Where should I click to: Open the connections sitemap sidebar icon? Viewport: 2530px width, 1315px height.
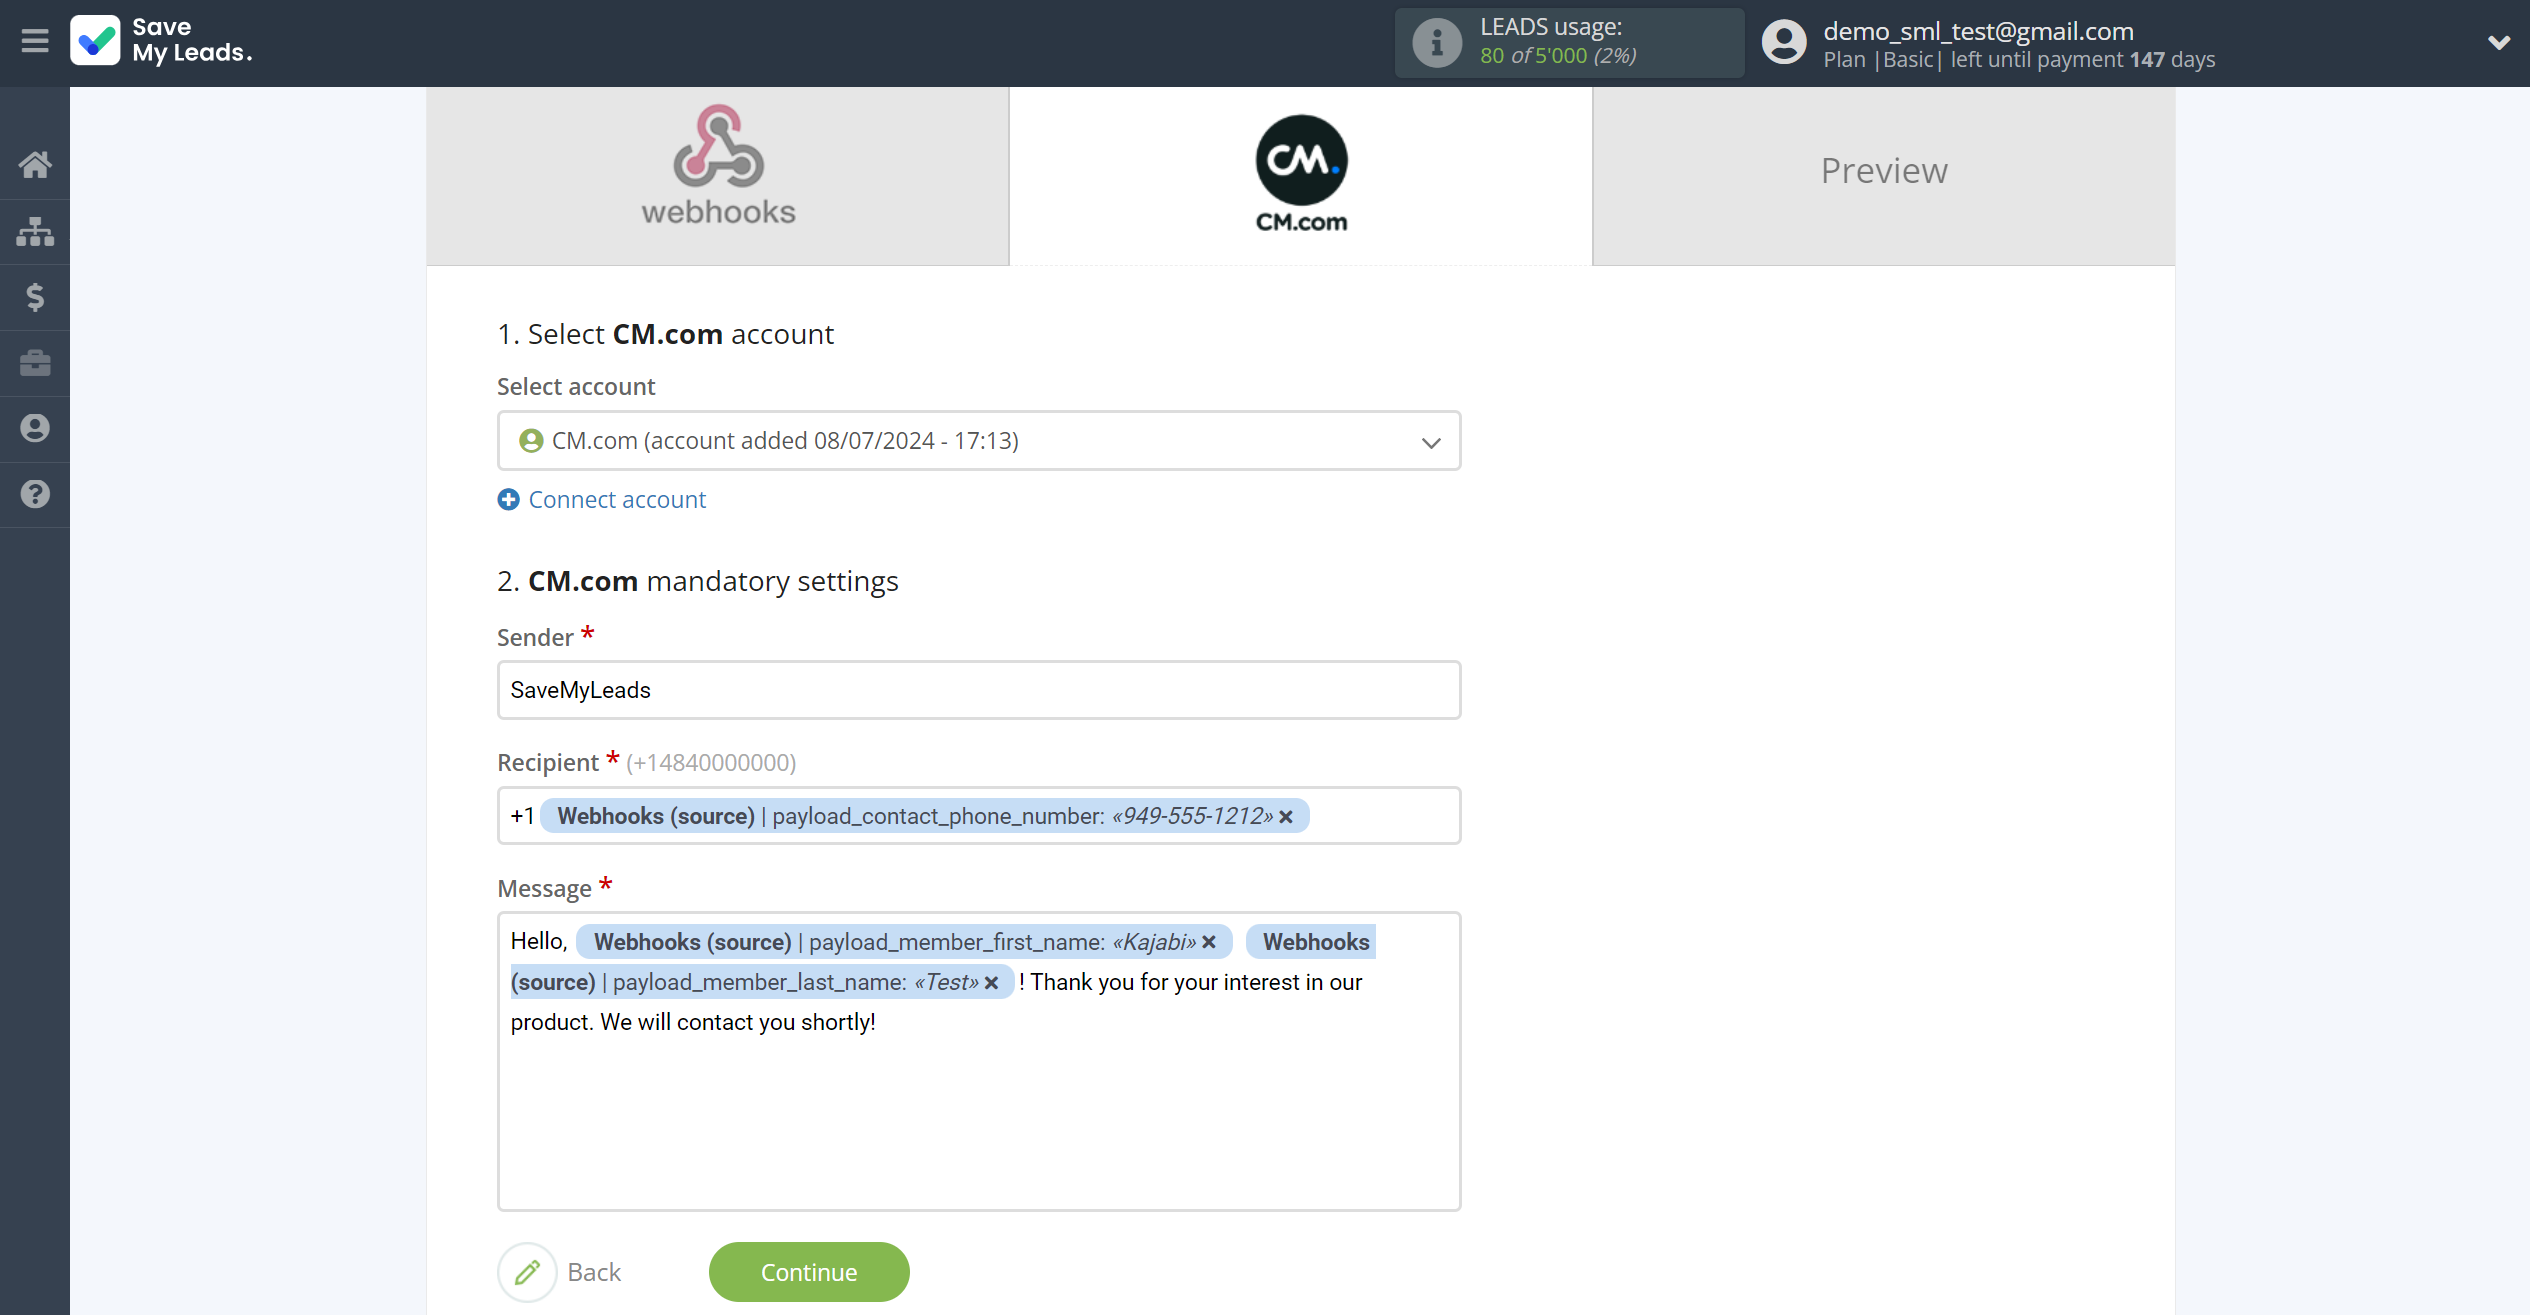pos(35,231)
